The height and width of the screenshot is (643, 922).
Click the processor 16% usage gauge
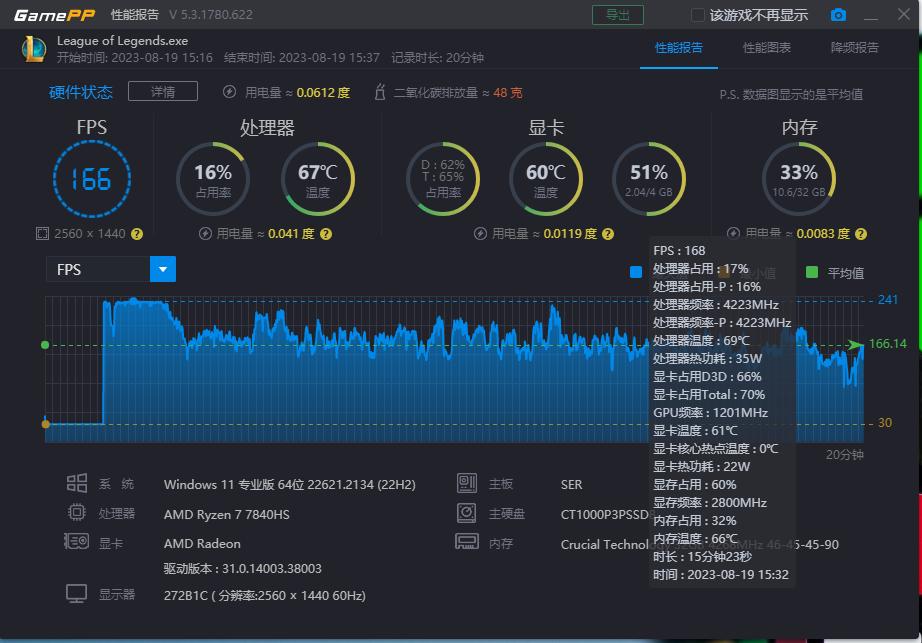[213, 179]
